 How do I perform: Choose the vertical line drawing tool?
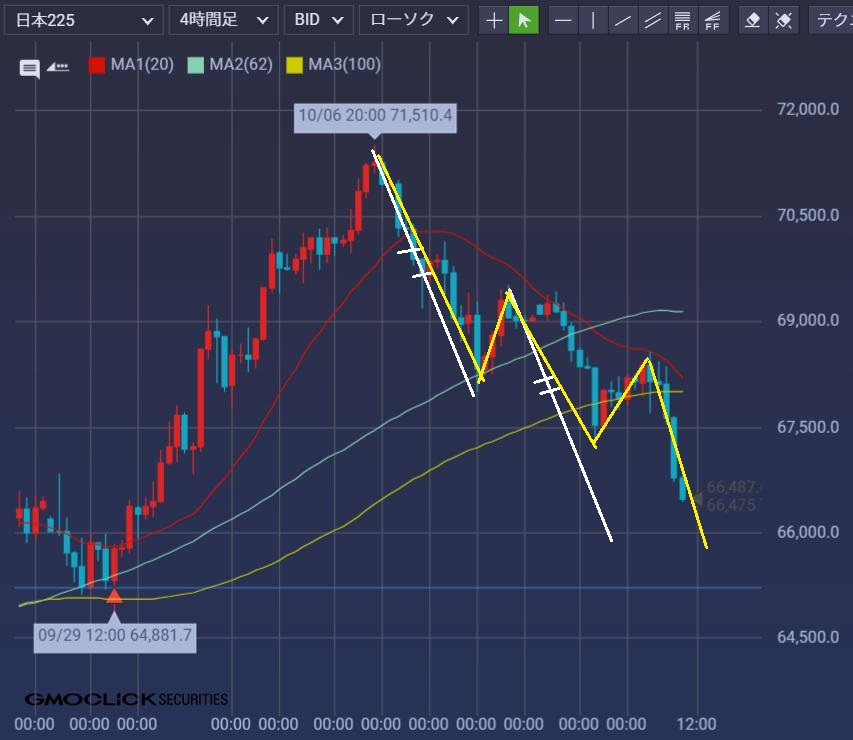(593, 21)
